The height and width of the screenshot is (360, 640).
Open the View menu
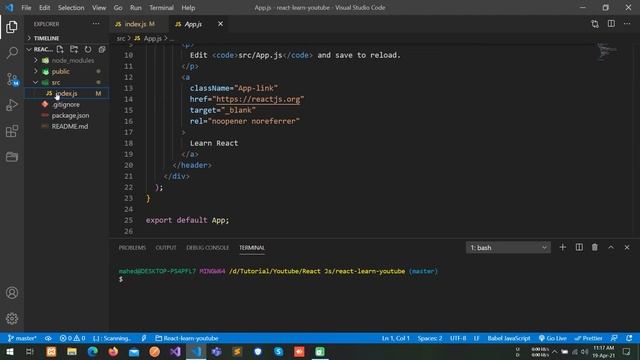point(99,8)
